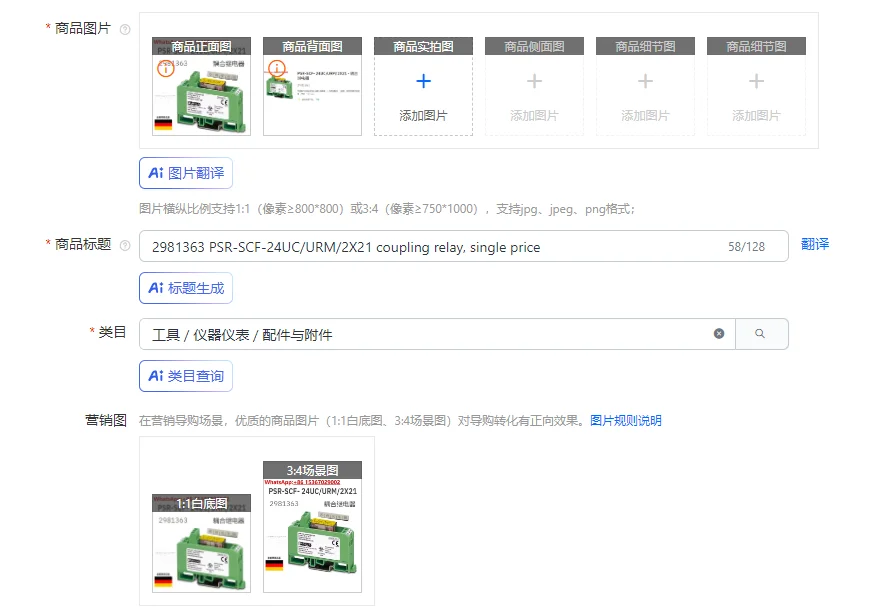Click the help icon next to 商品标题
Viewport: 879px width, 607px height.
click(x=126, y=245)
